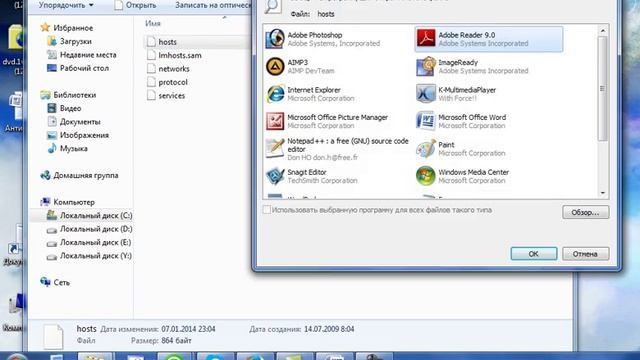Open Домашняя группа in sidebar

coord(79,176)
